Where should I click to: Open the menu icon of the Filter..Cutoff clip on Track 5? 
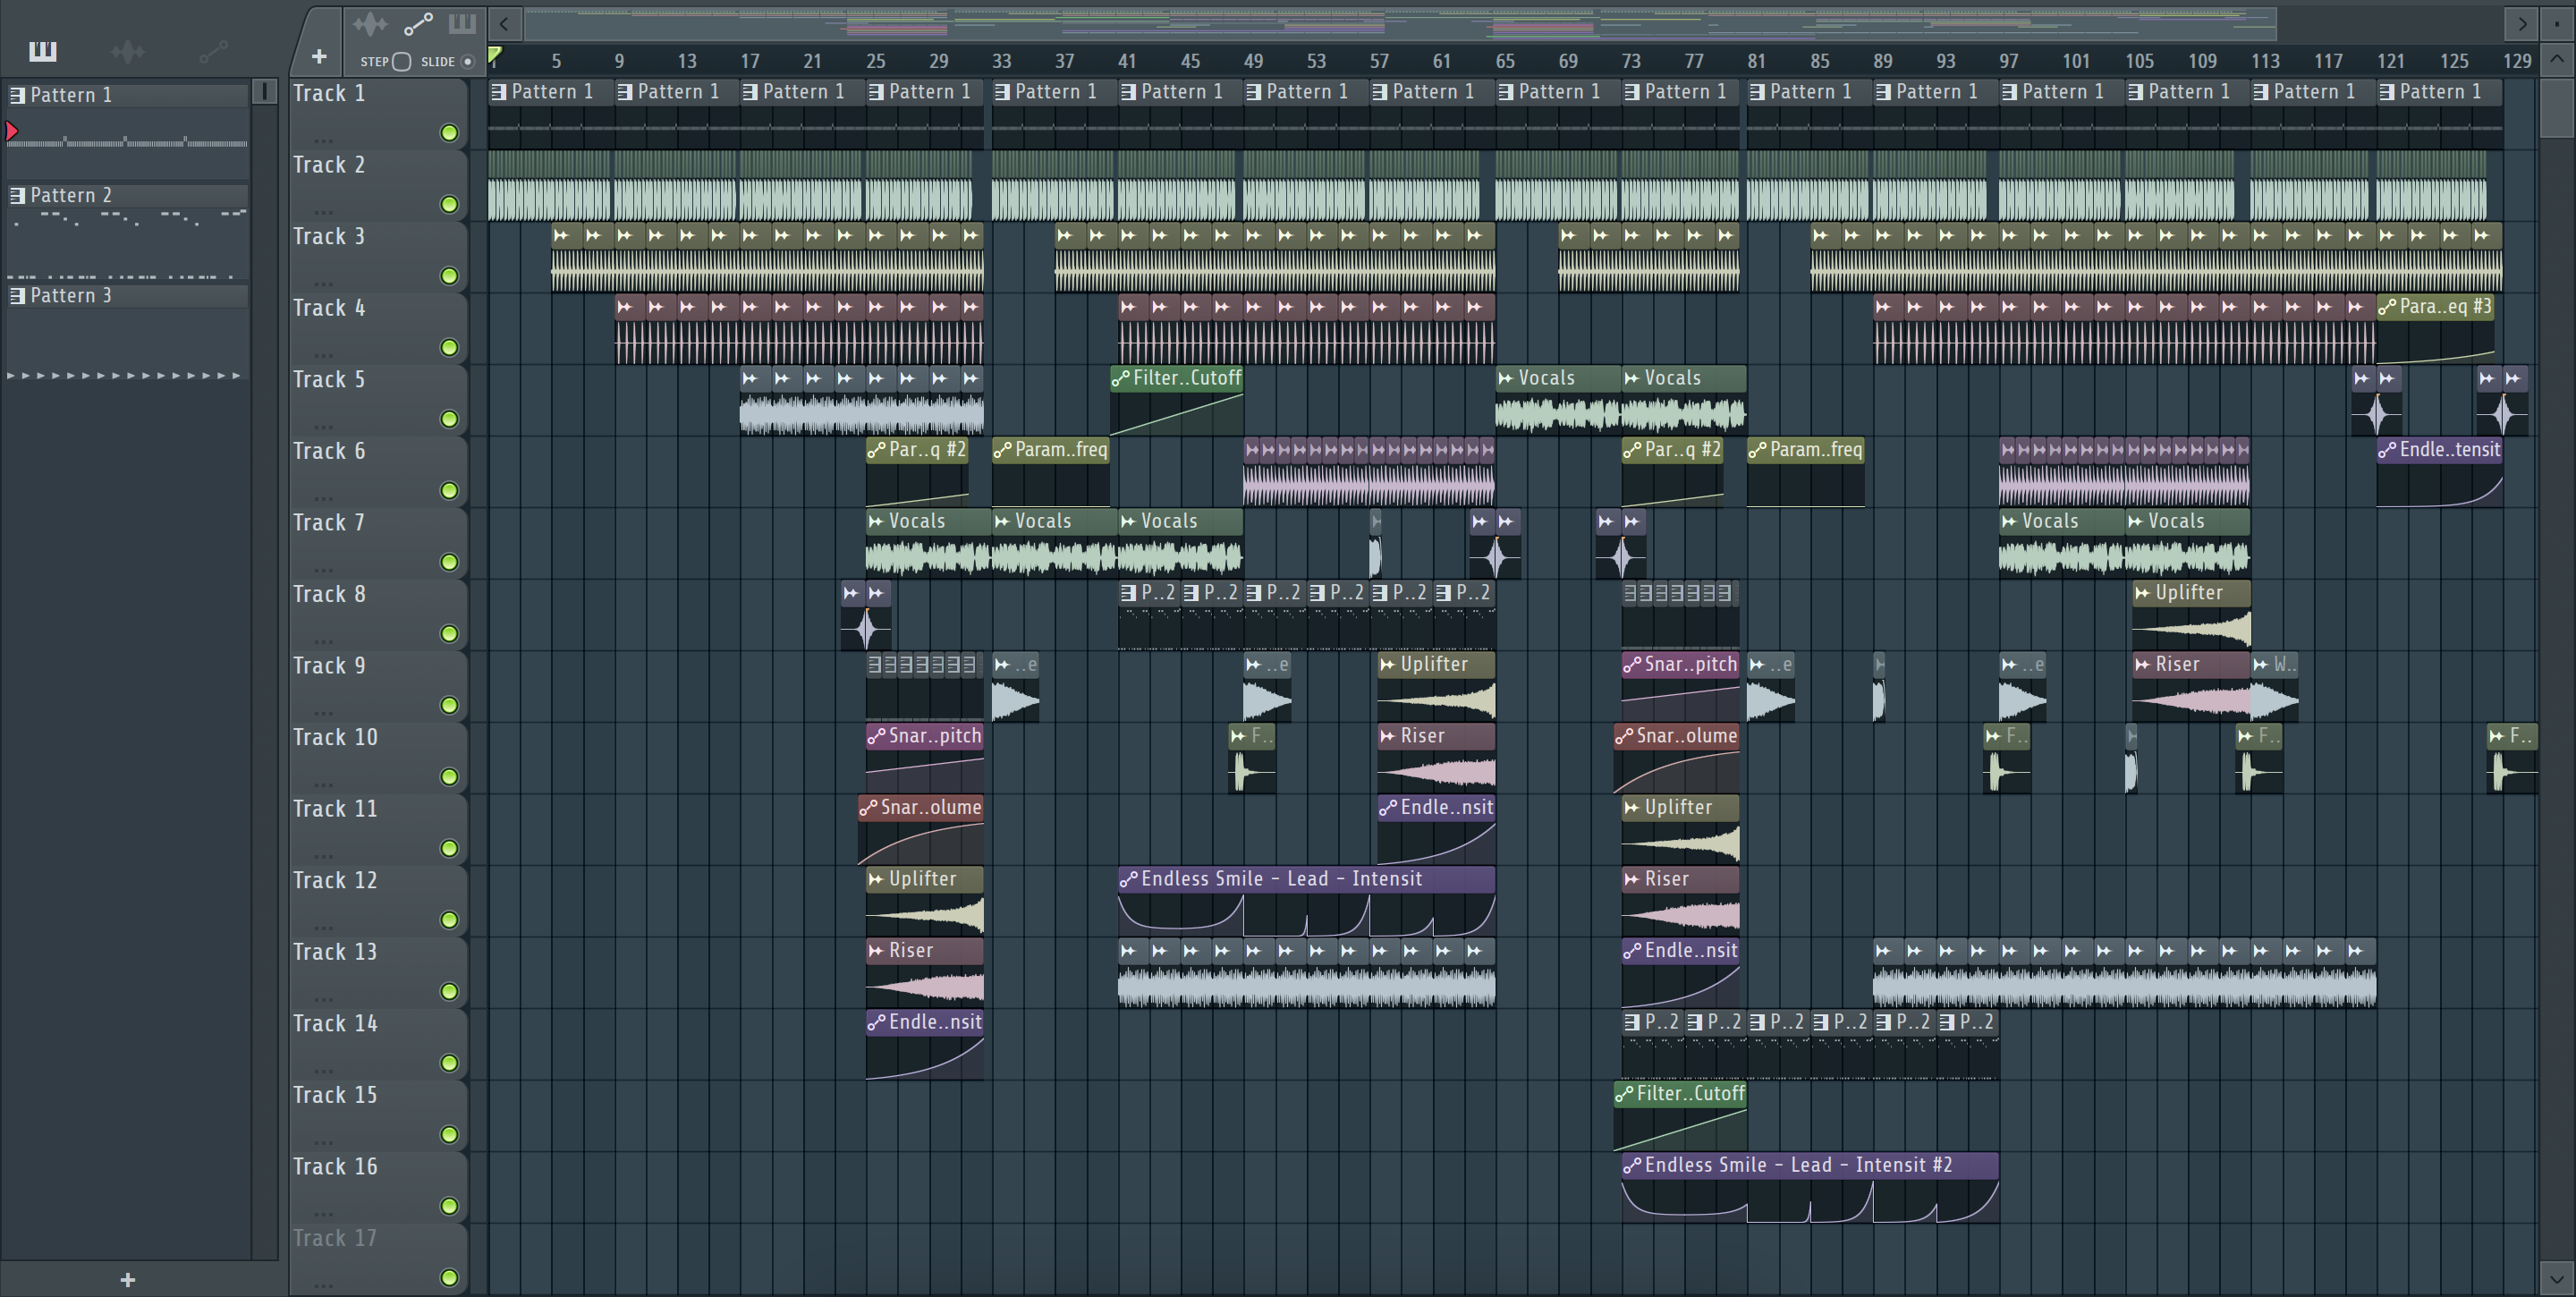point(1121,378)
